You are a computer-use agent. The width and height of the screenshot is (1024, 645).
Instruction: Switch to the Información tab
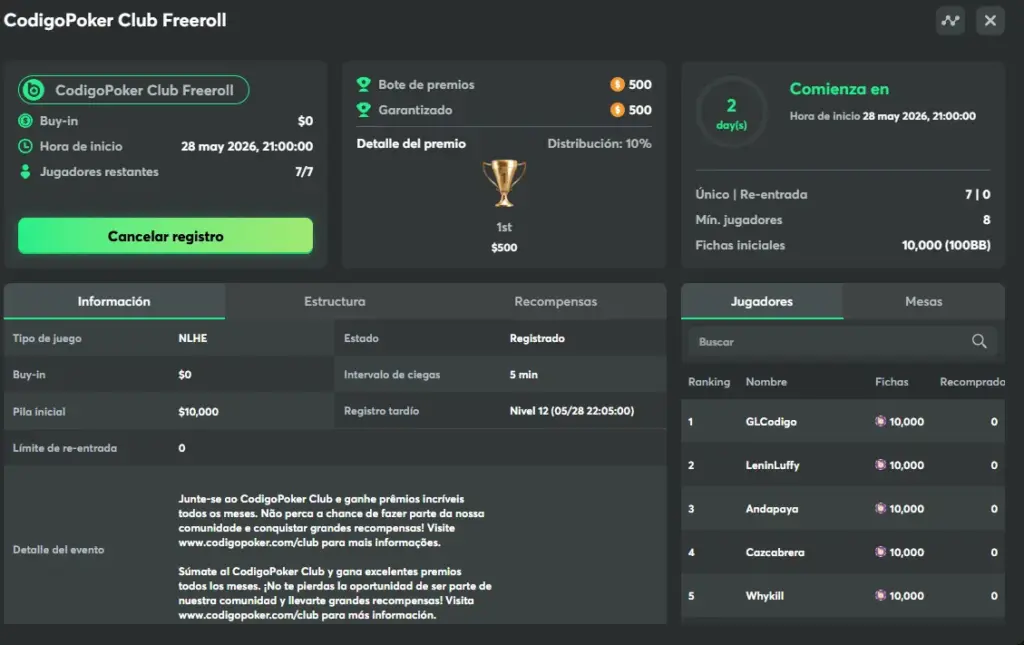(x=114, y=302)
